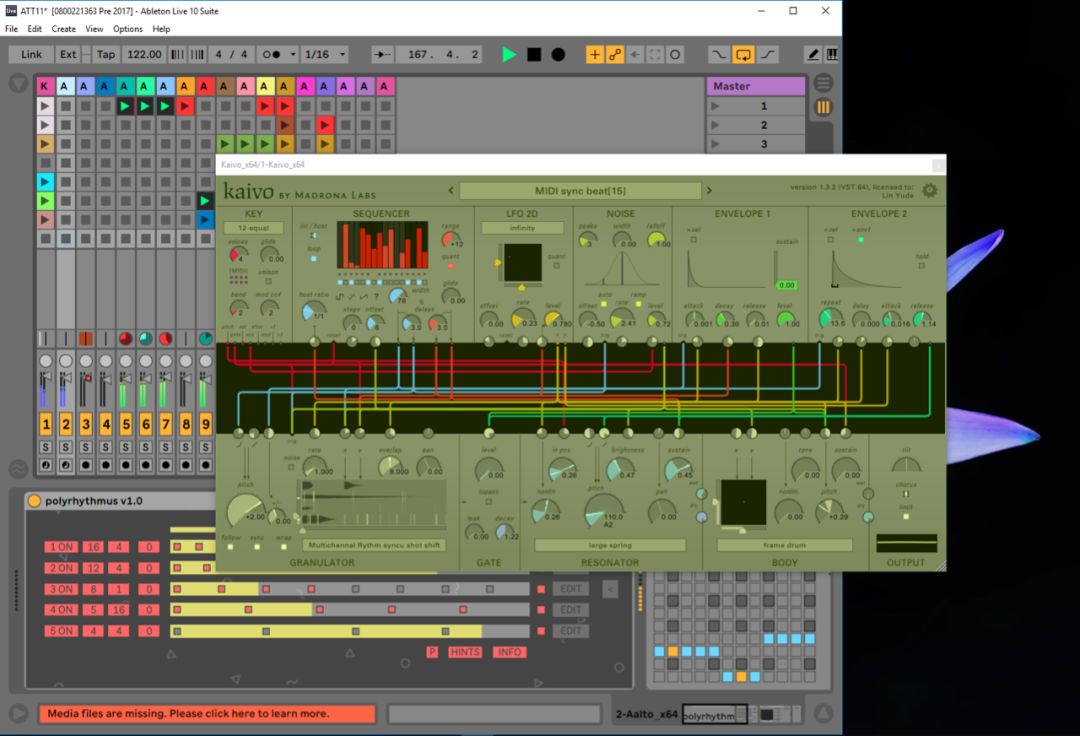Open the Create menu
1080x736 pixels.
(63, 29)
